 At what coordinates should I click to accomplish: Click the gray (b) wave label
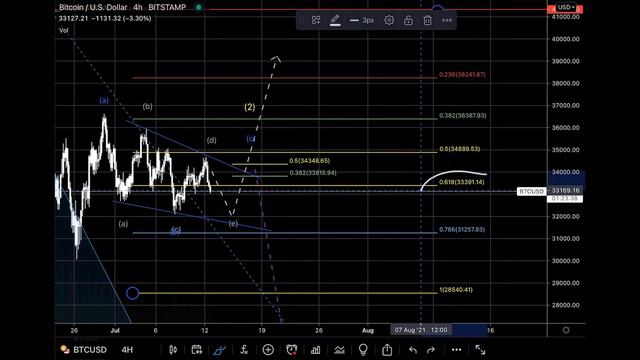click(x=147, y=107)
